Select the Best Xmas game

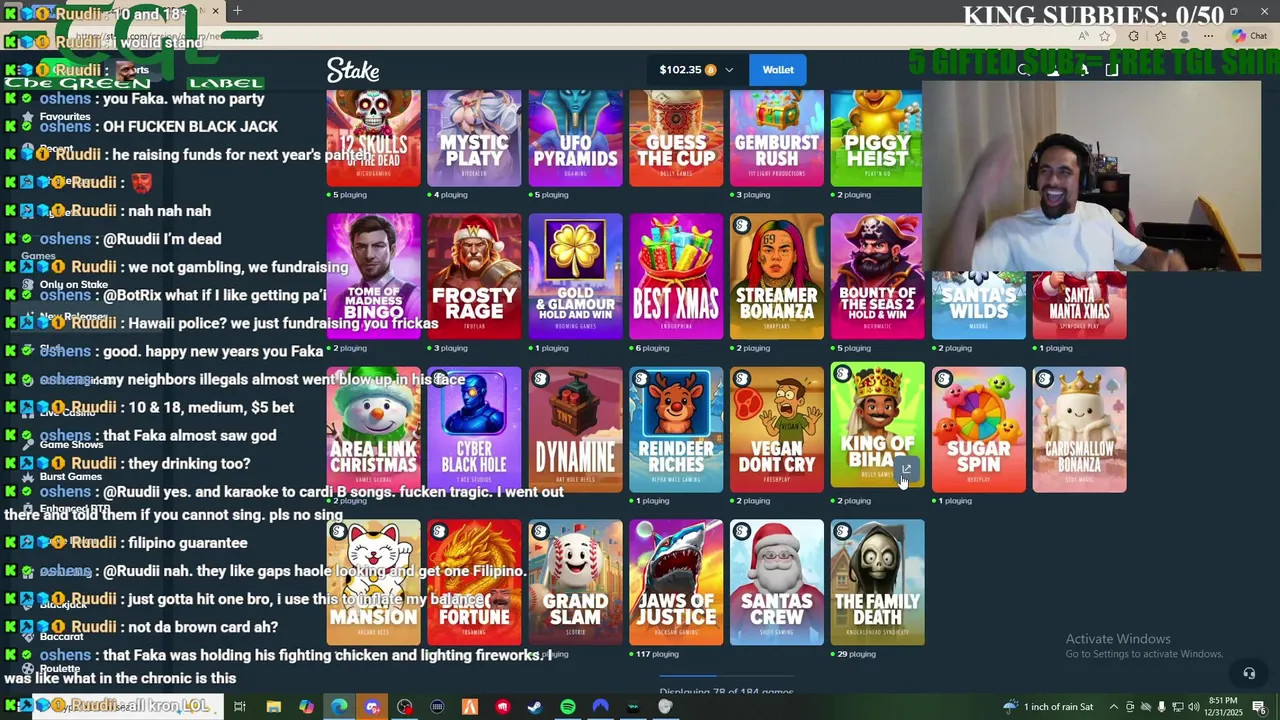coord(676,276)
